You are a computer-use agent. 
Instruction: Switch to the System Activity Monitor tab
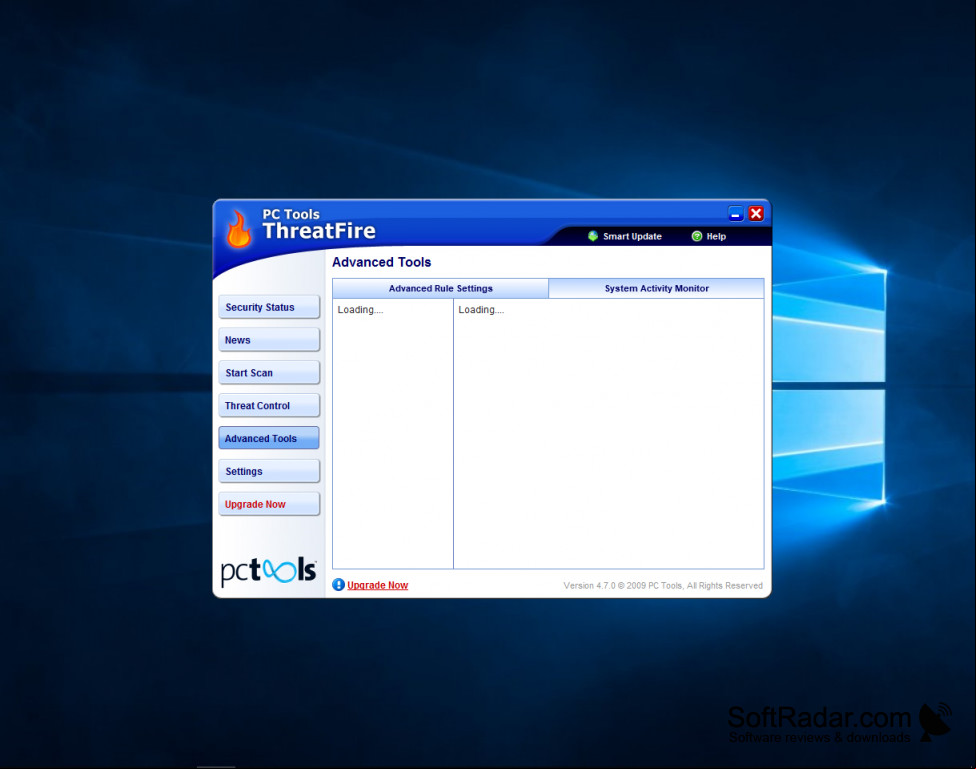tap(657, 288)
